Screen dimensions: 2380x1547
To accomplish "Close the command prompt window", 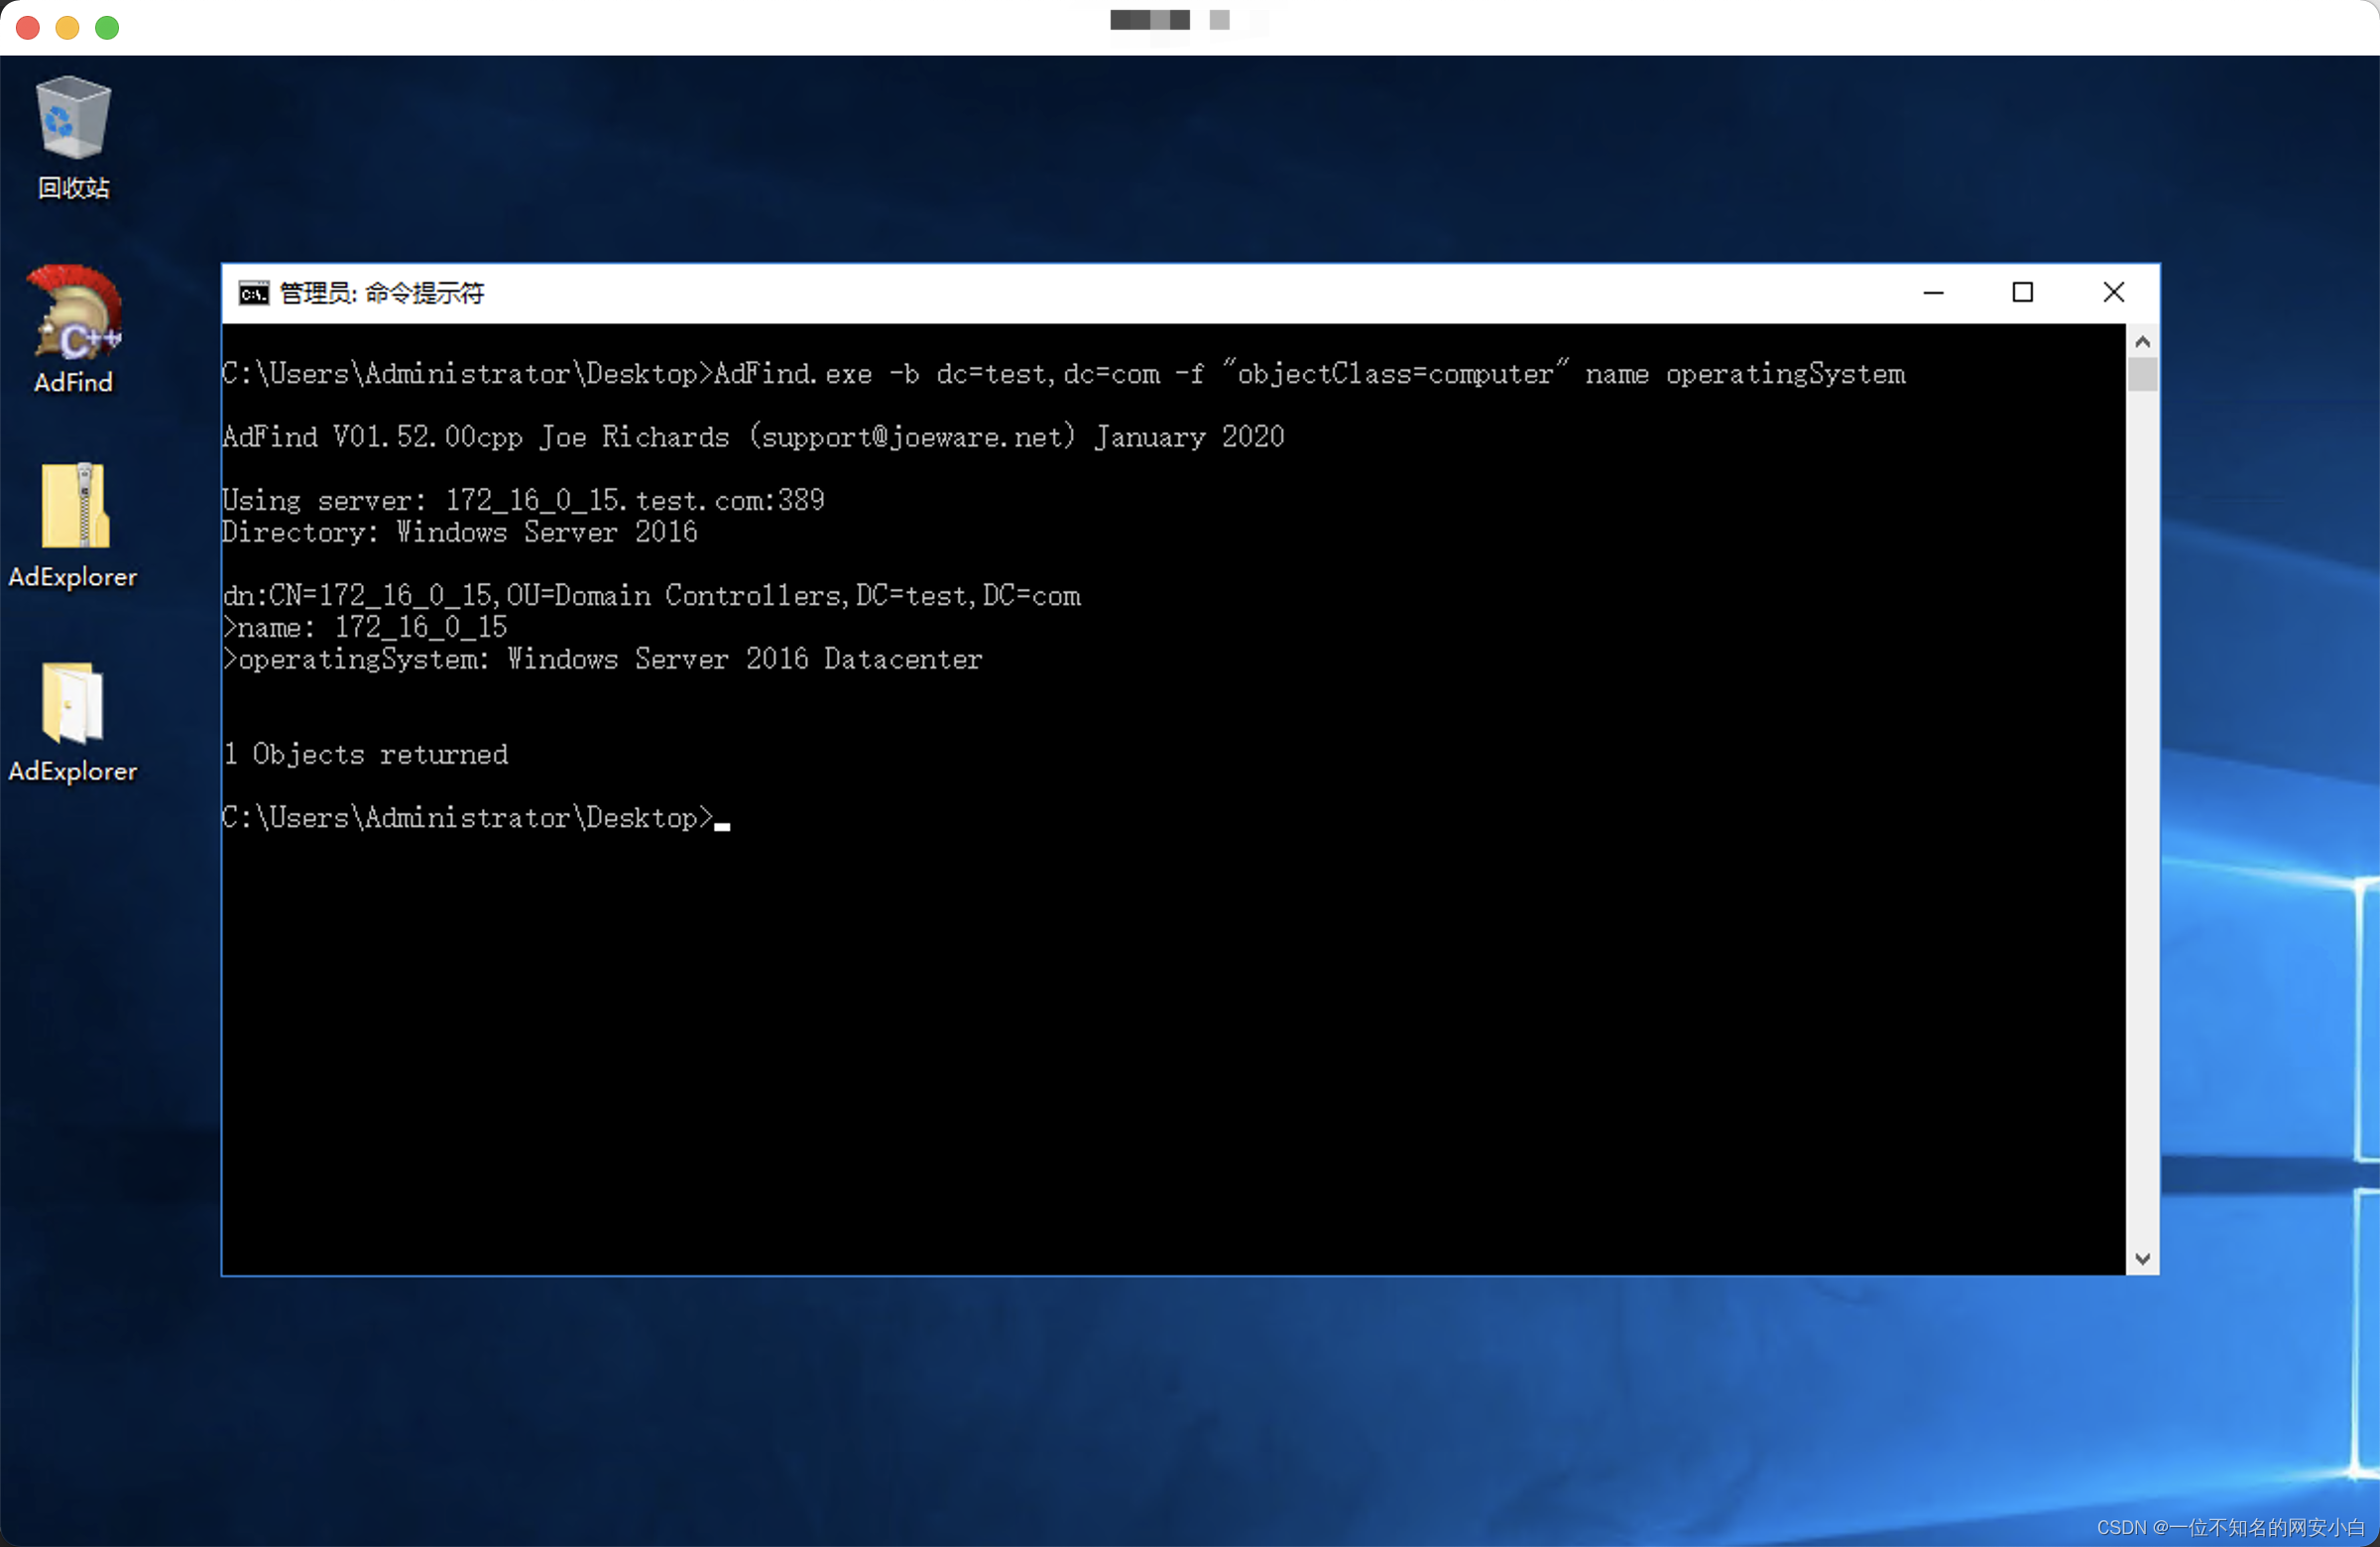I will (x=2113, y=292).
